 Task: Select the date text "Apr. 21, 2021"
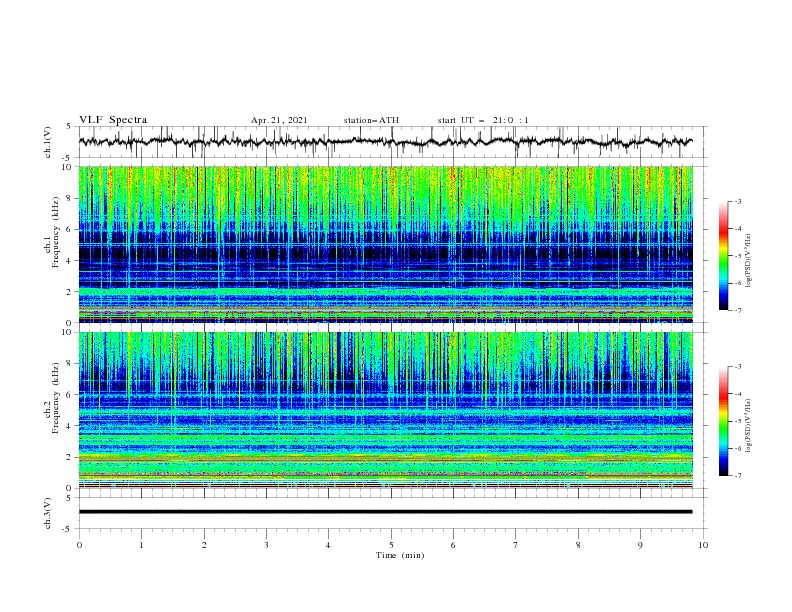279,120
